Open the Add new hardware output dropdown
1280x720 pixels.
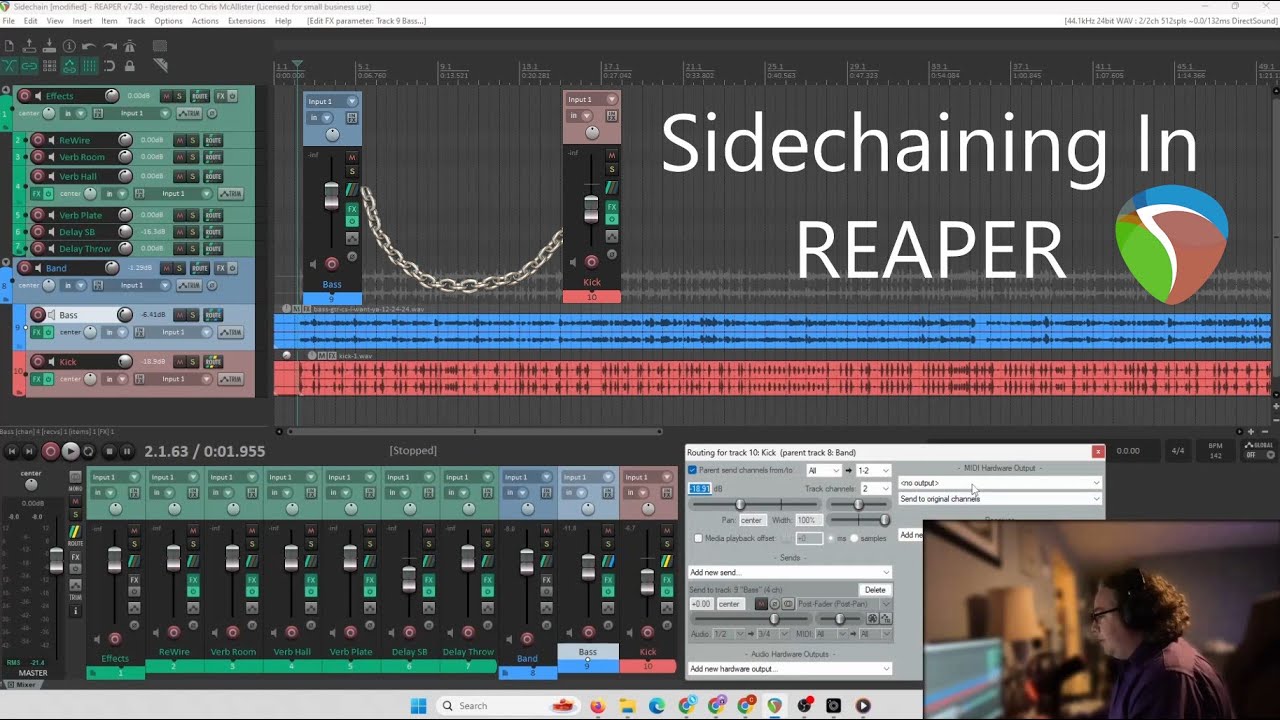click(790, 669)
